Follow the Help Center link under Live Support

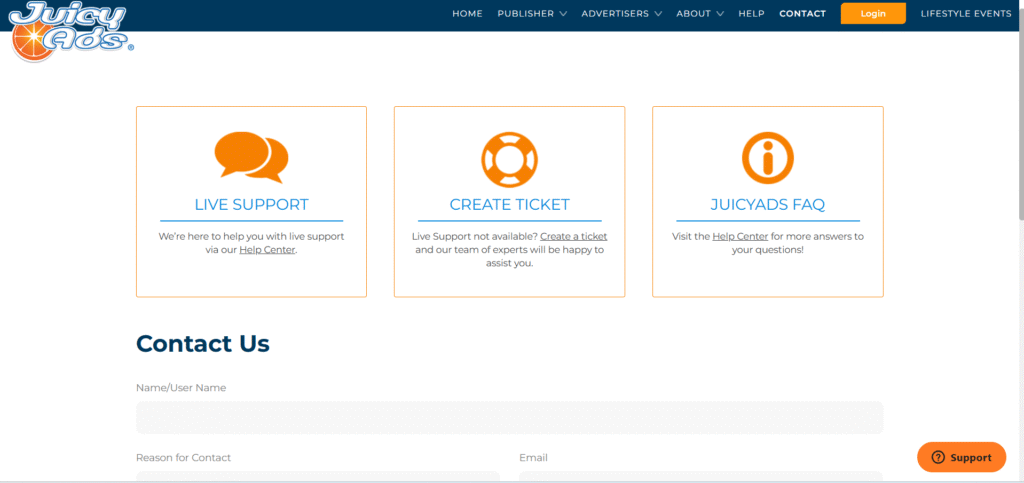(267, 250)
